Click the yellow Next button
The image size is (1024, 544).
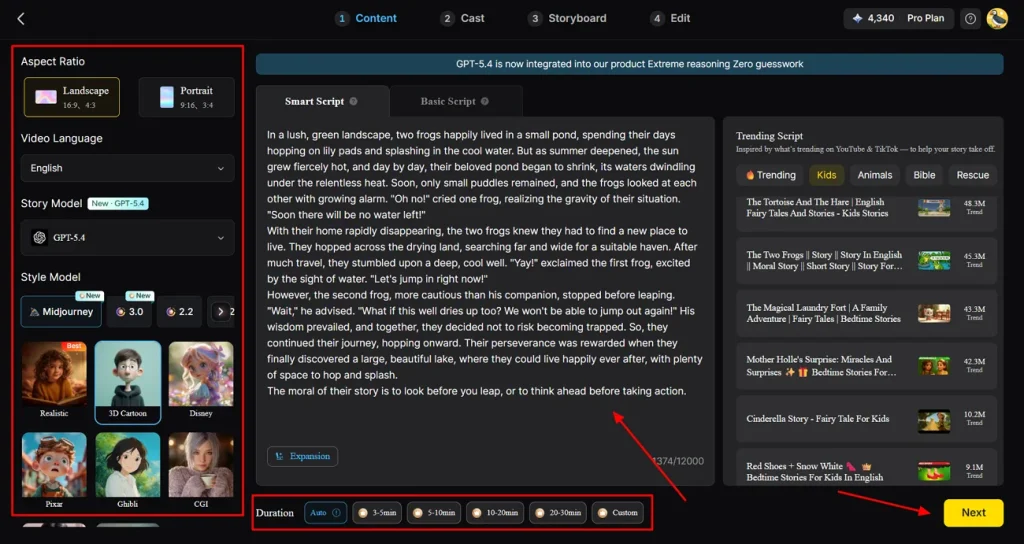tap(973, 513)
